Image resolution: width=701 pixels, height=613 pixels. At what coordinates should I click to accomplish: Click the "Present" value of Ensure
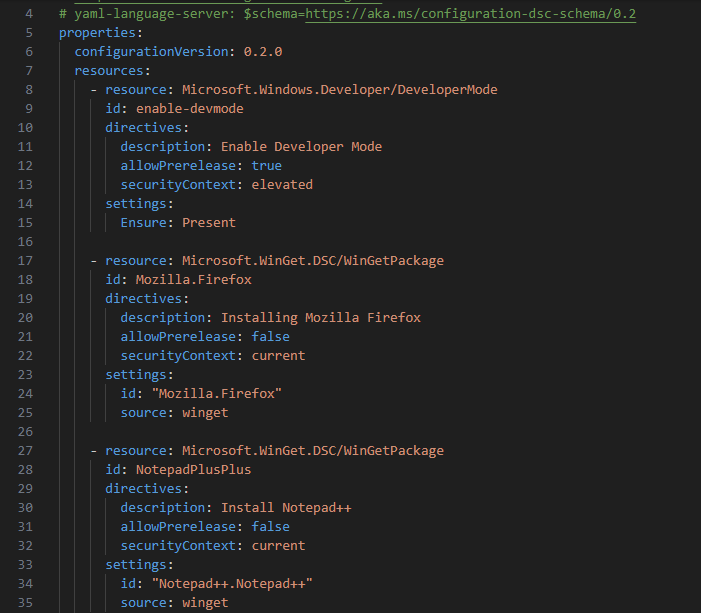click(209, 223)
